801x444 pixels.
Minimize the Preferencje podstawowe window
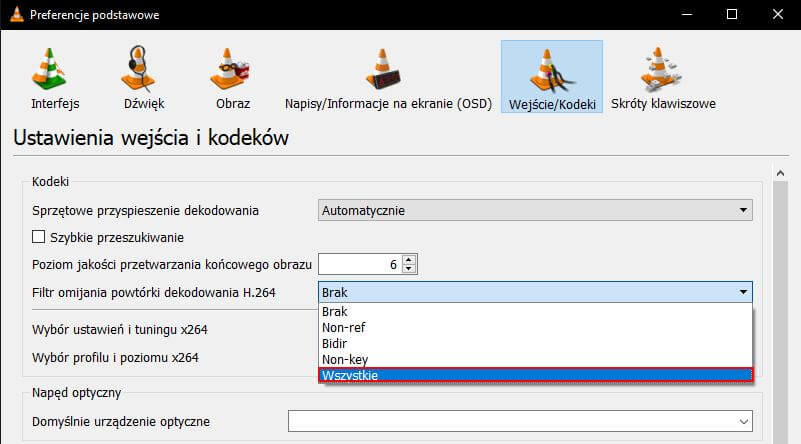point(687,14)
